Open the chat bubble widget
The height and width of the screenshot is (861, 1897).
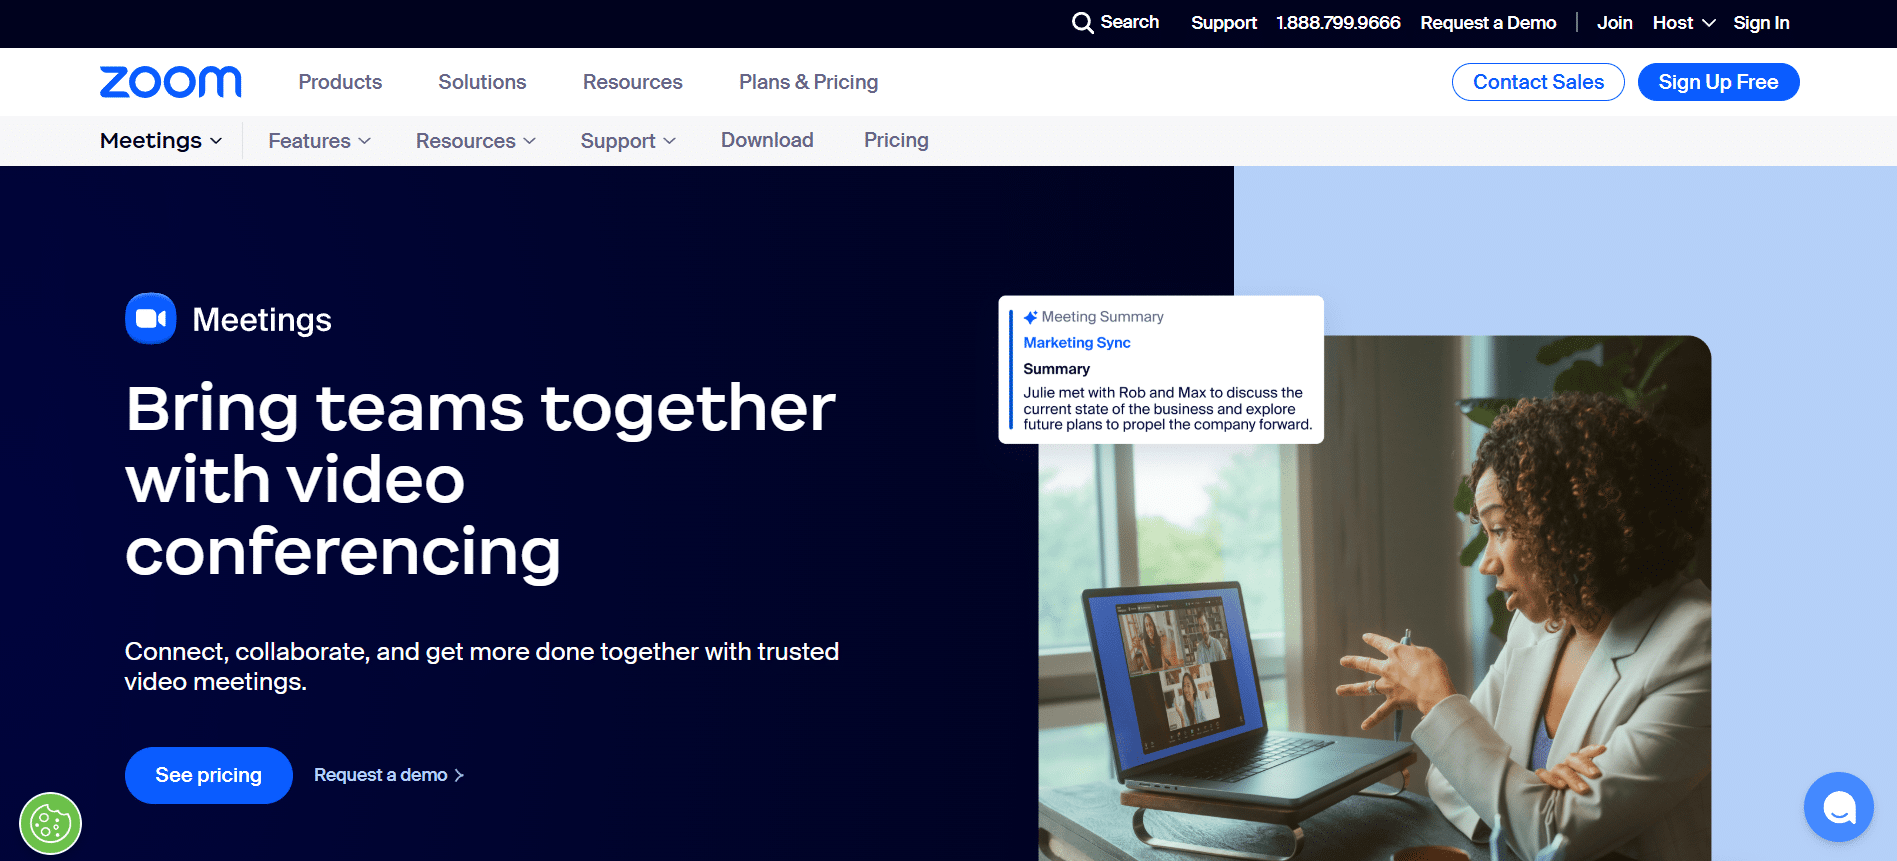pos(1838,806)
